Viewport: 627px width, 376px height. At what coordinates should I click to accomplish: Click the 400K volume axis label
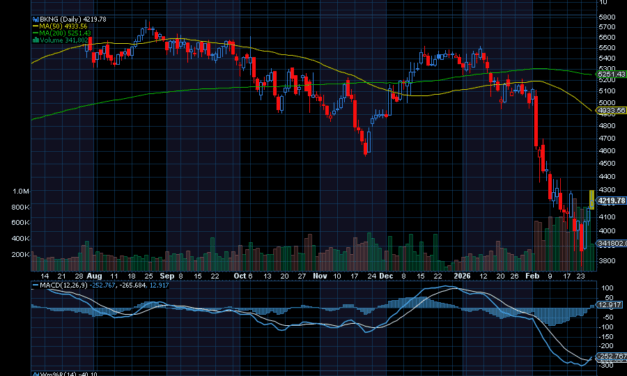pyautogui.click(x=20, y=238)
